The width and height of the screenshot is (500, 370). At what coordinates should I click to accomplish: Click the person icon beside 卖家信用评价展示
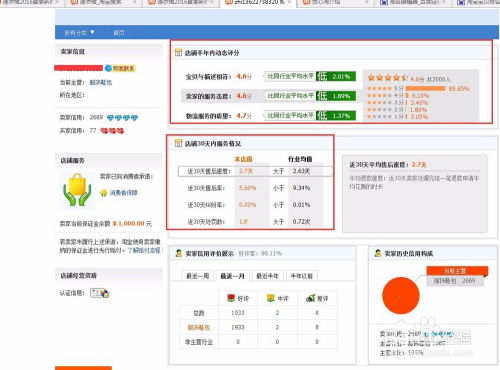[179, 253]
